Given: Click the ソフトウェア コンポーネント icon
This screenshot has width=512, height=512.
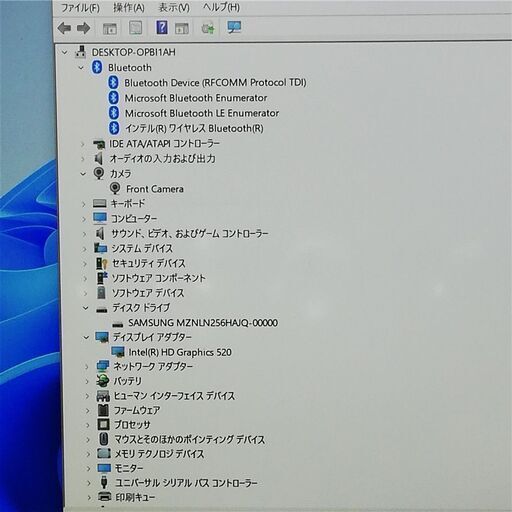Looking at the screenshot, I should 102,278.
